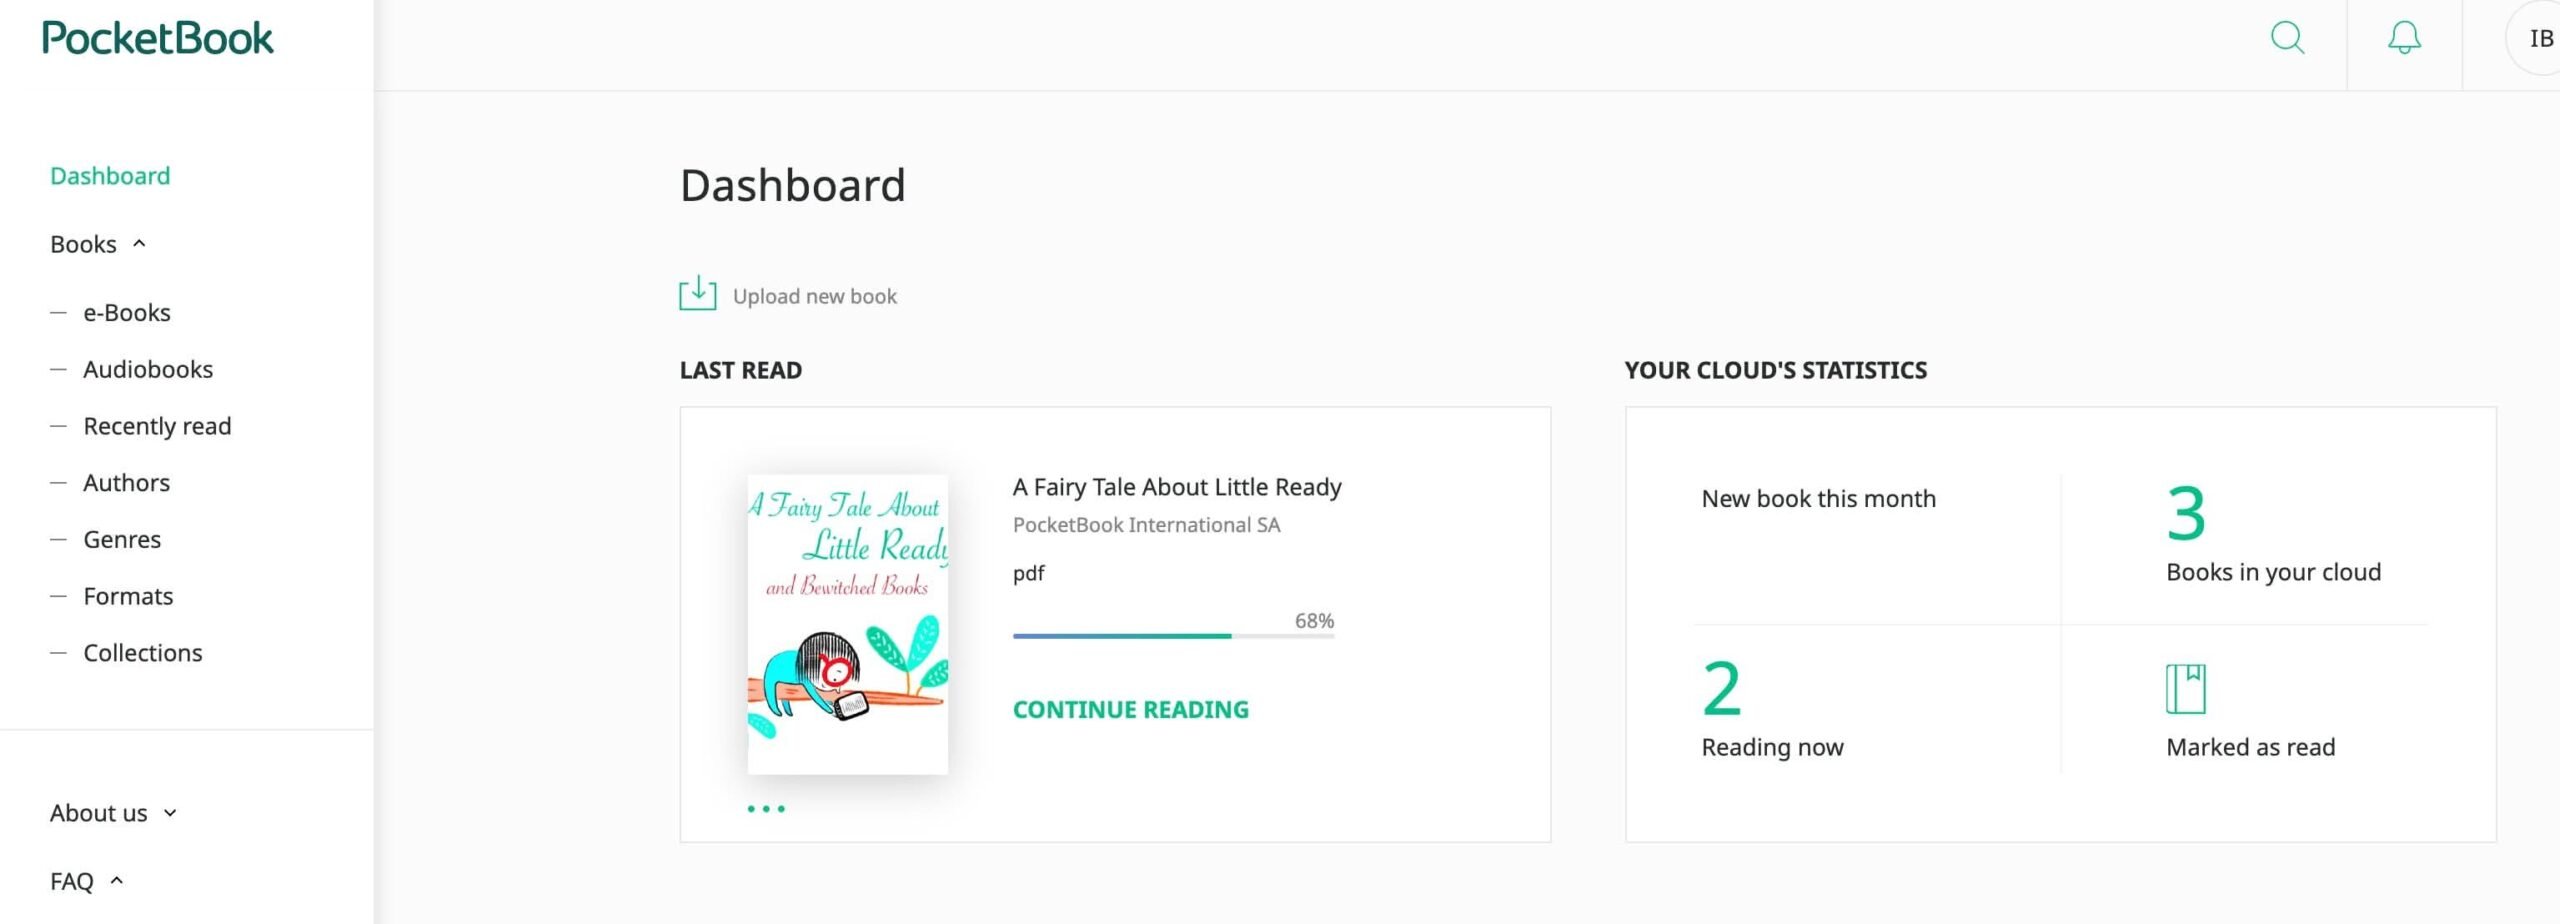This screenshot has height=924, width=2560.
Task: Open notifications bell icon
Action: pos(2404,38)
